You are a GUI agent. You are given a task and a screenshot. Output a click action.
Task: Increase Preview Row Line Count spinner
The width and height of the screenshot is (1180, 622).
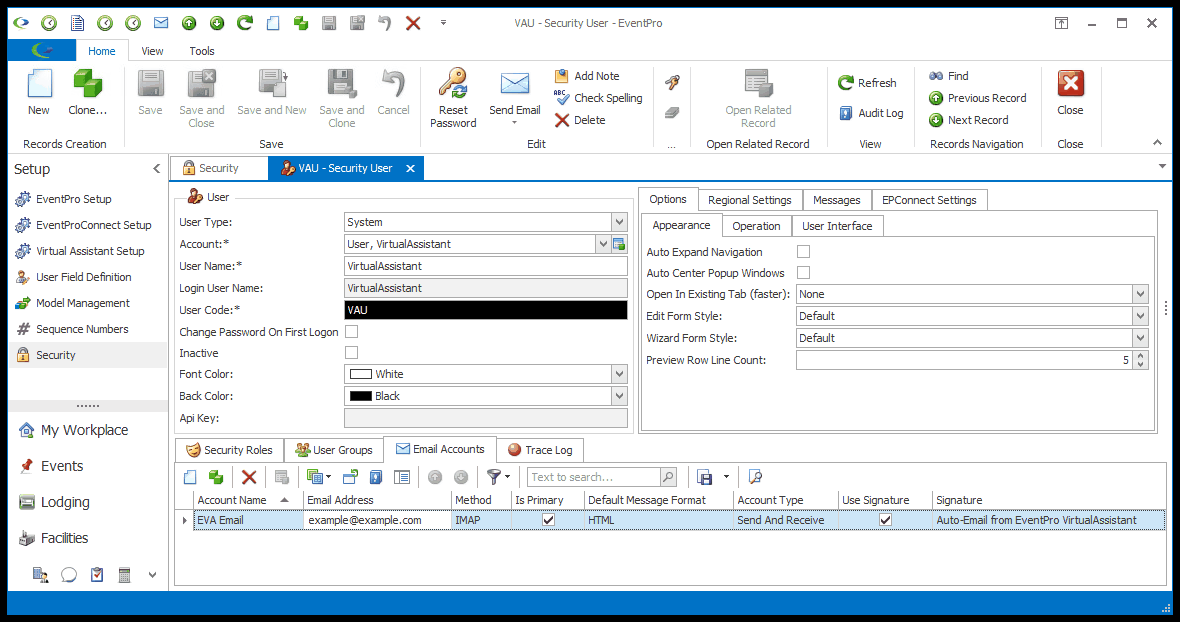[x=1141, y=356]
